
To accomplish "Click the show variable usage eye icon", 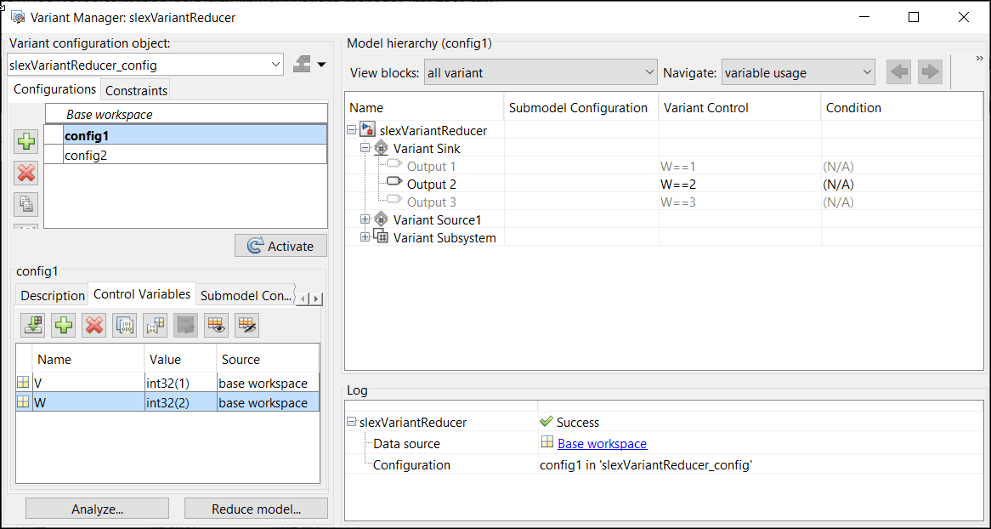I will pyautogui.click(x=215, y=324).
